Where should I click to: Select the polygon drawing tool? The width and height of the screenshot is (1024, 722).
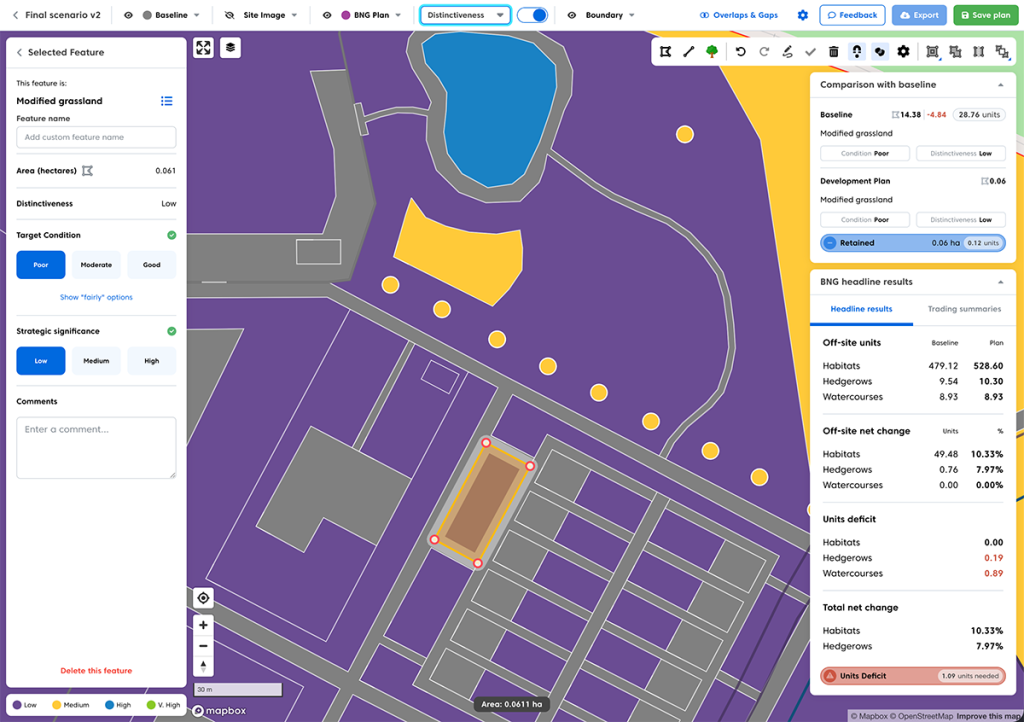point(663,51)
